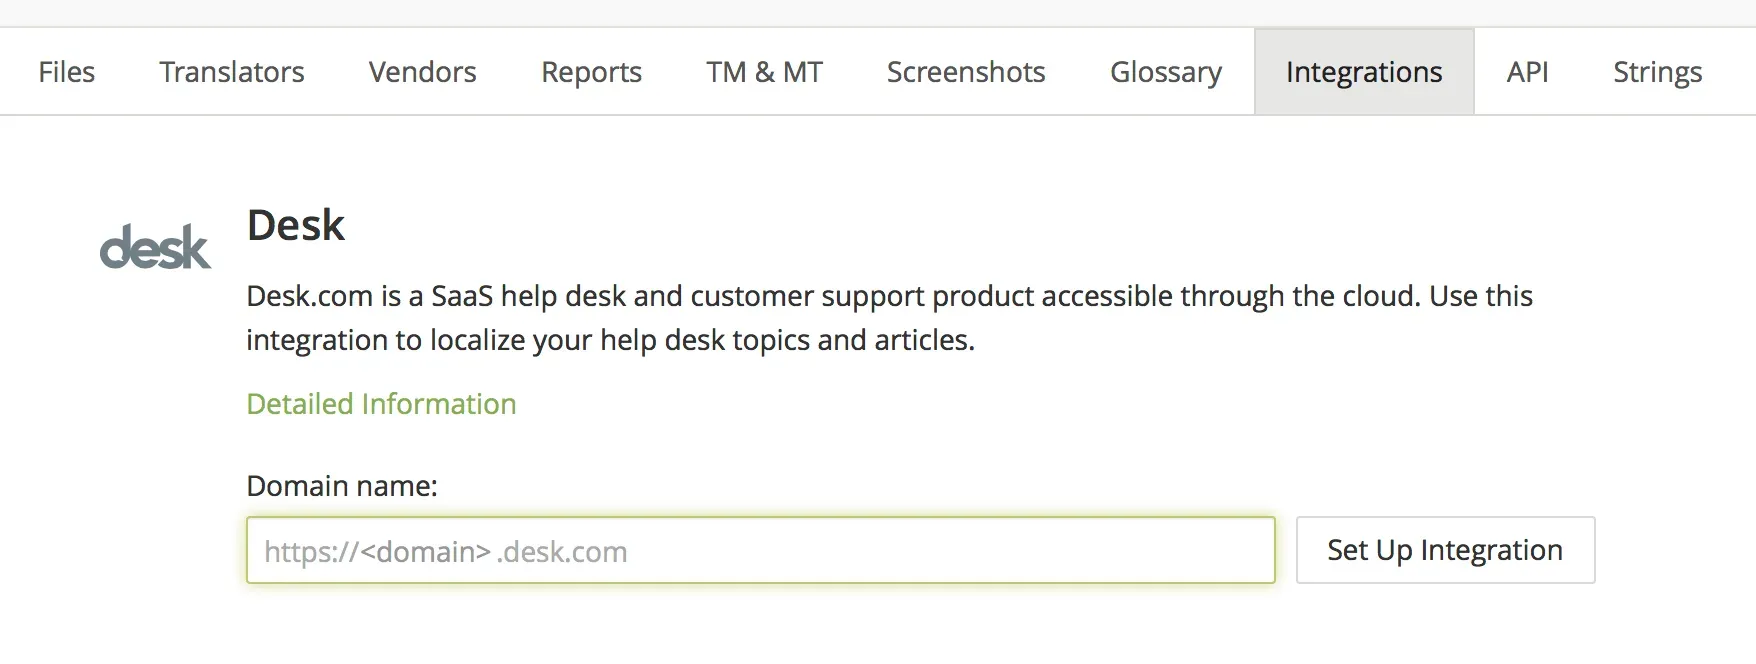Click the Desk heading title

[x=295, y=225]
